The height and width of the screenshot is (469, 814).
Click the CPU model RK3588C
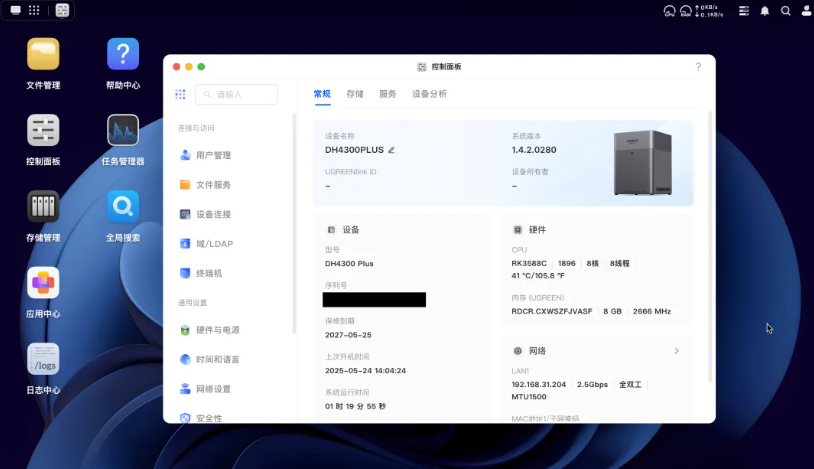click(529, 264)
